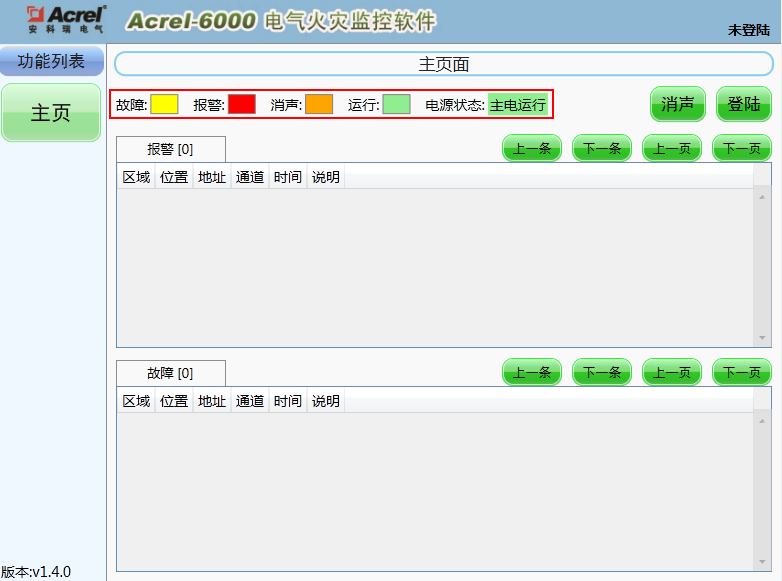
Task: Click 上一条 in the 故障 panel
Action: point(531,373)
